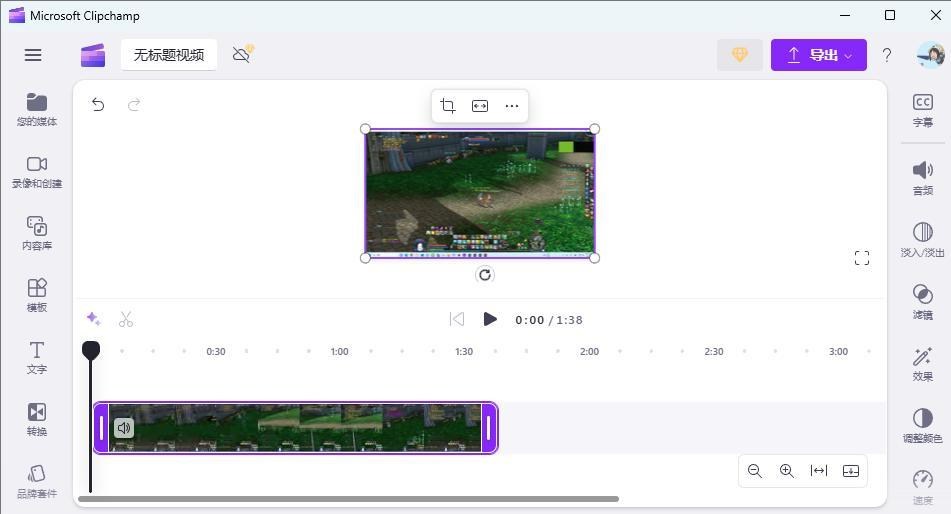Click preview bottom-right resize handle
Screen dimensions: 951x514
click(x=594, y=258)
